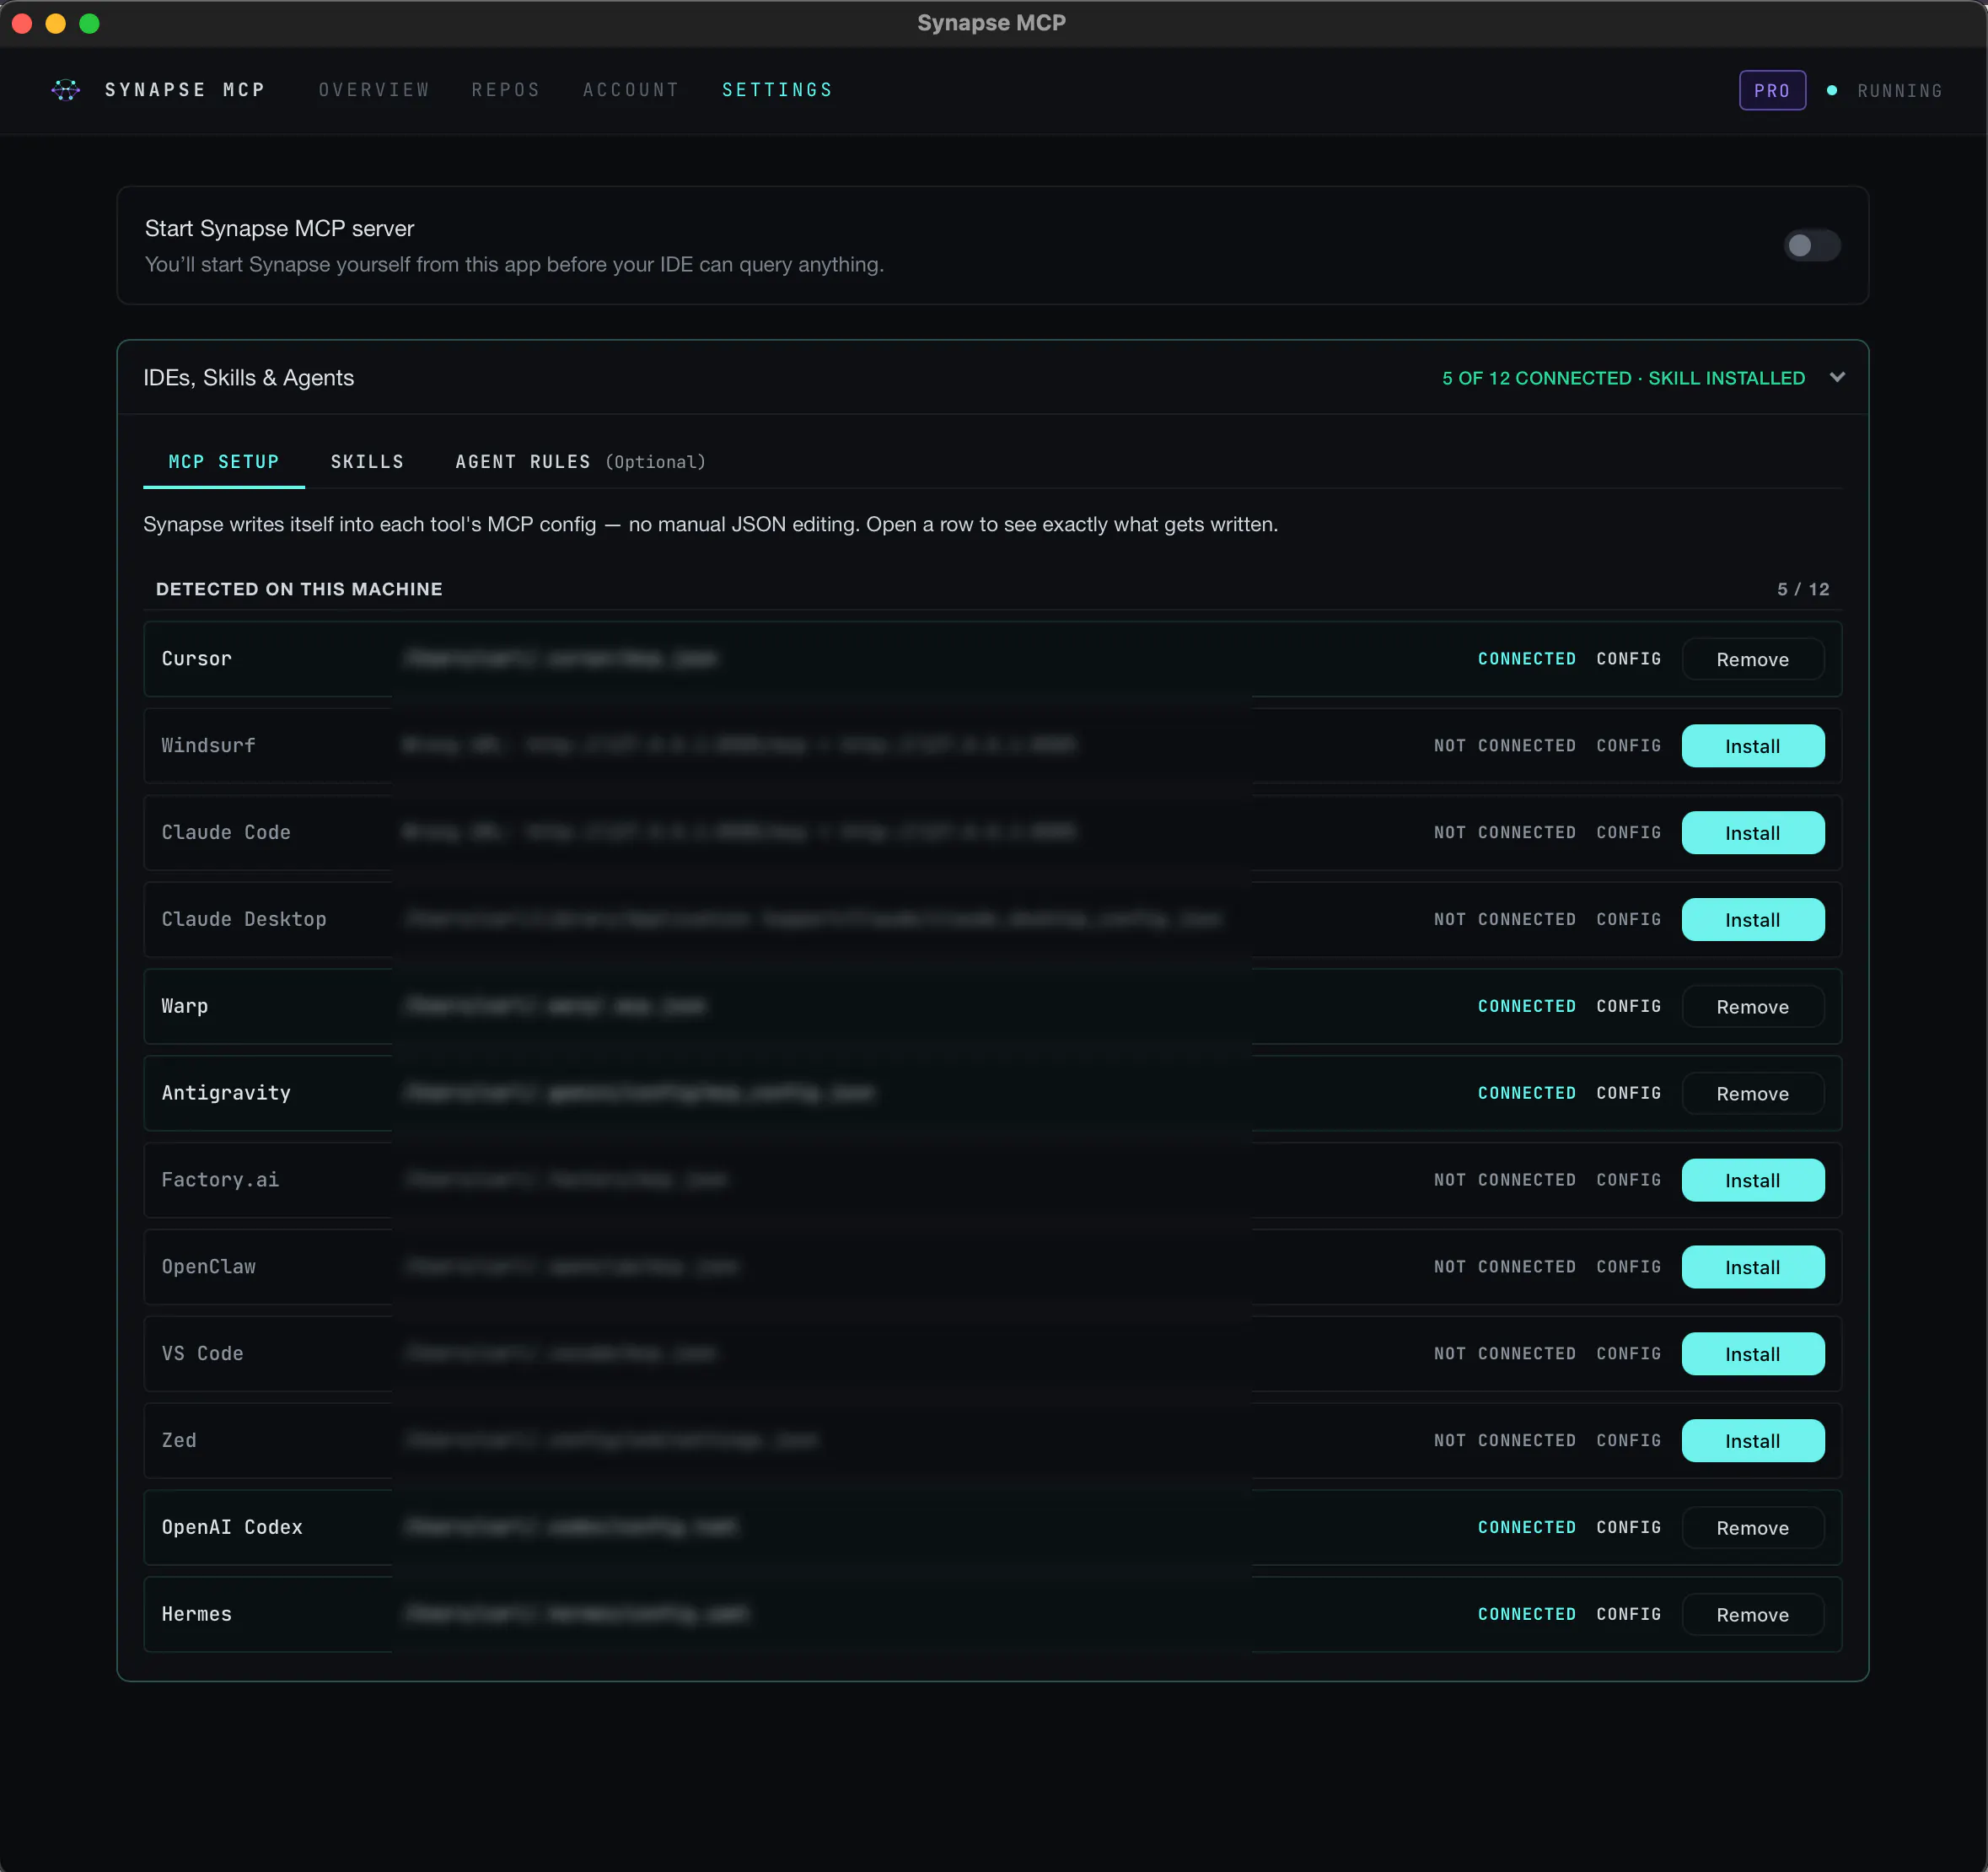Click the CONNECTED status in the Hermes row

point(1526,1615)
